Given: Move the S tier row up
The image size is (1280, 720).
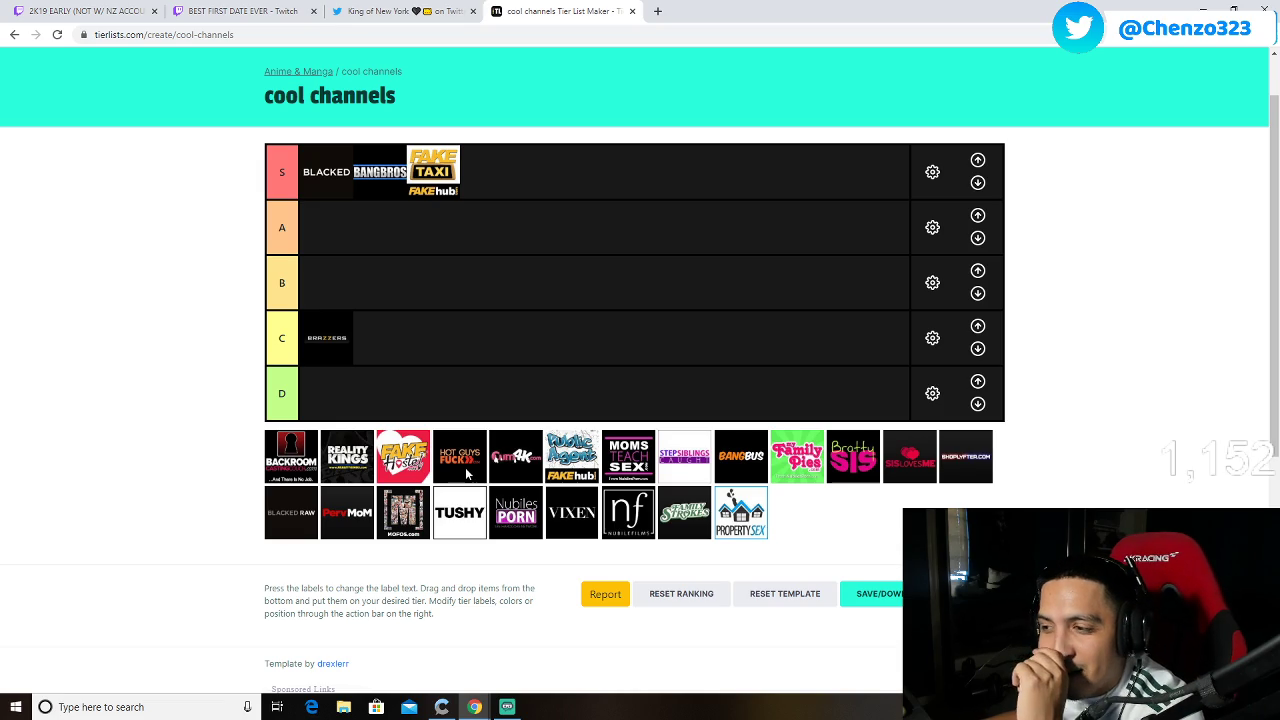Looking at the screenshot, I should pos(978,160).
